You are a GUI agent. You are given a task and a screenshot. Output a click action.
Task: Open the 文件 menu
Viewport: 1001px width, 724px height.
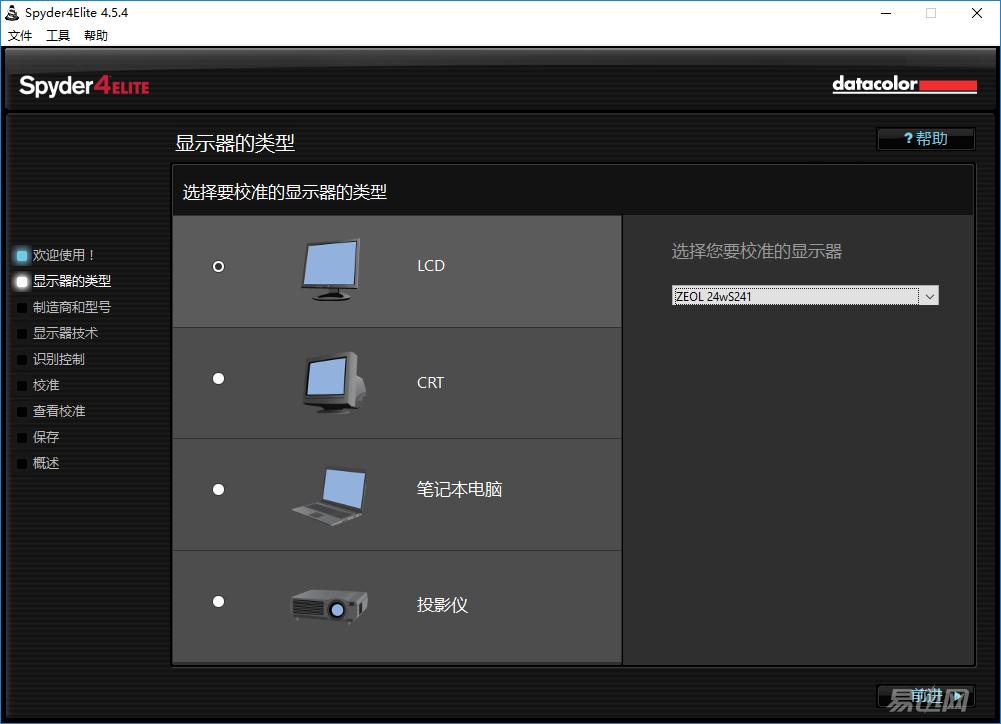point(20,36)
